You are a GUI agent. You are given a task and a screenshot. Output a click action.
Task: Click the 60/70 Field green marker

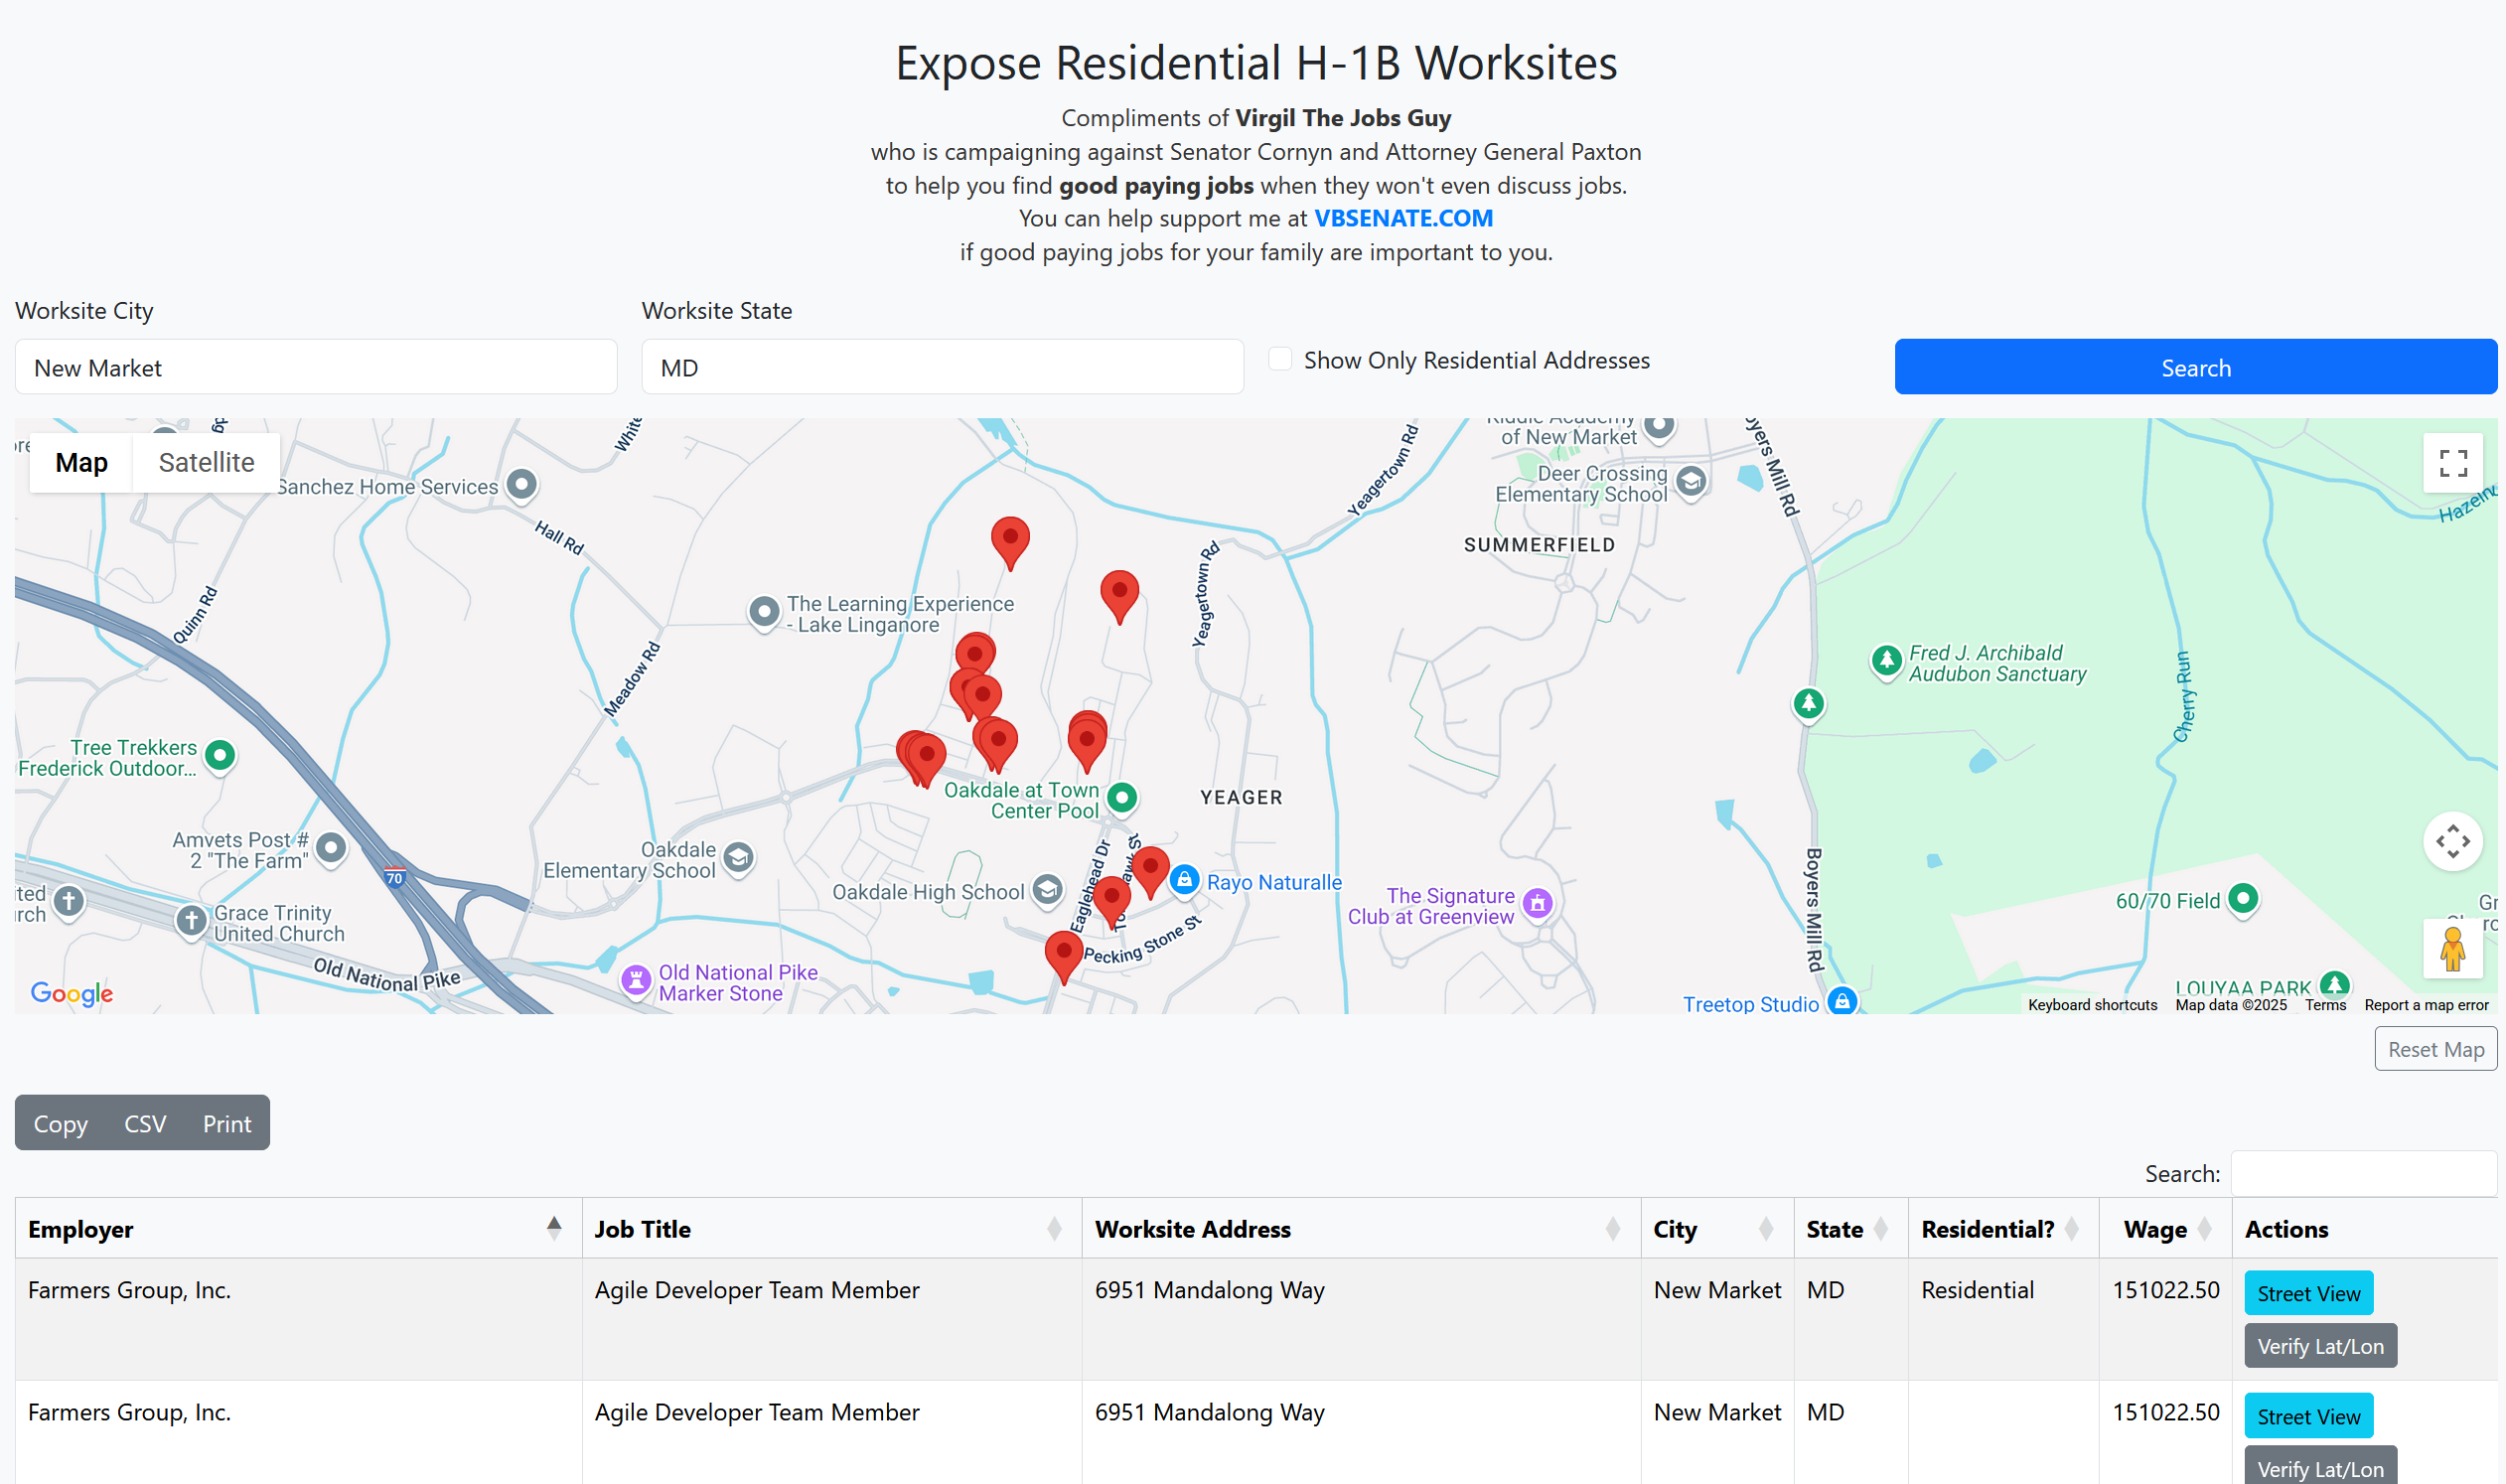click(2243, 898)
